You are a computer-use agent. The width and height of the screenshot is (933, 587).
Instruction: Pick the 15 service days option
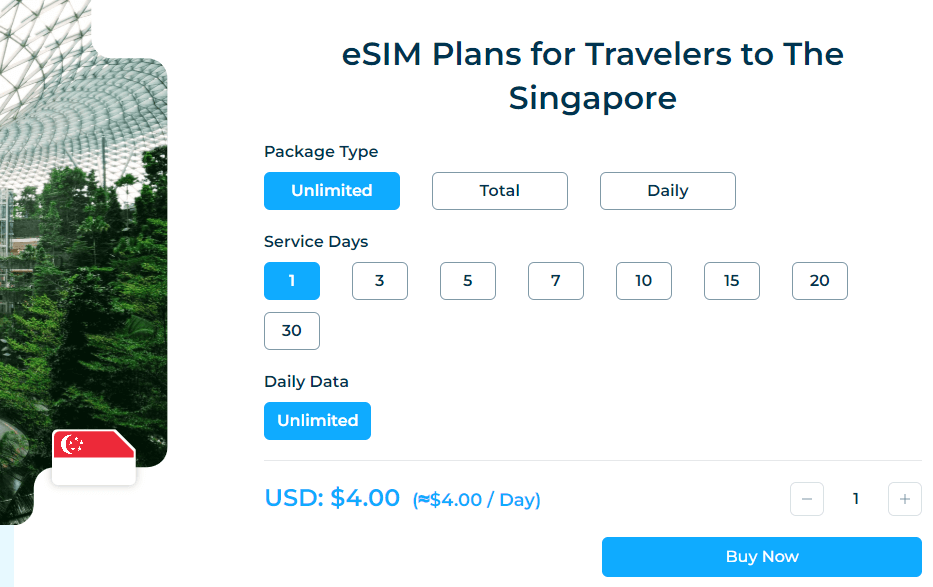click(x=732, y=281)
